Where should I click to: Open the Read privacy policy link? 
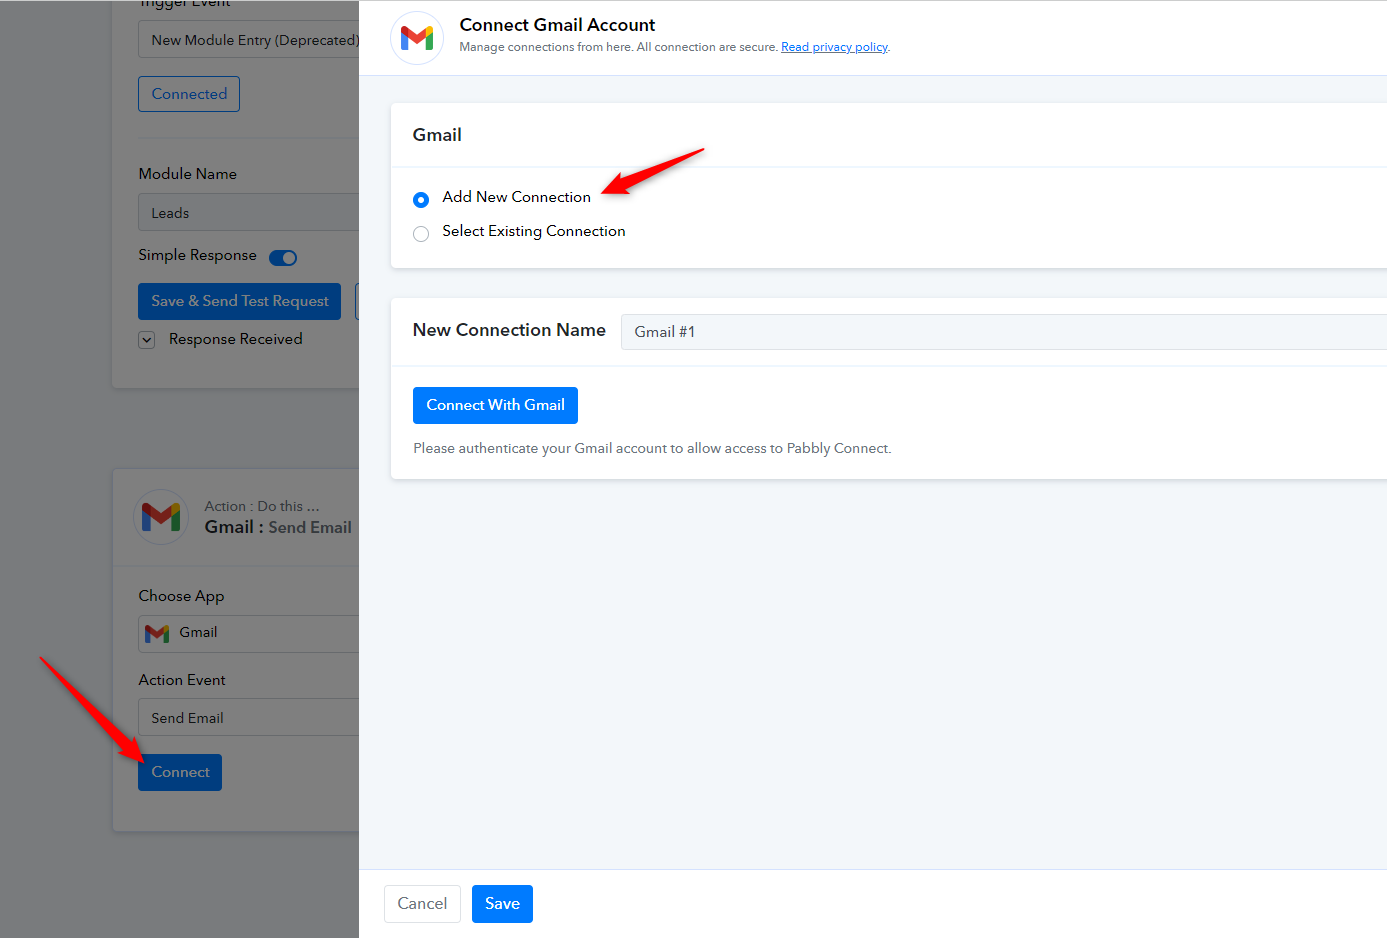[x=834, y=47]
